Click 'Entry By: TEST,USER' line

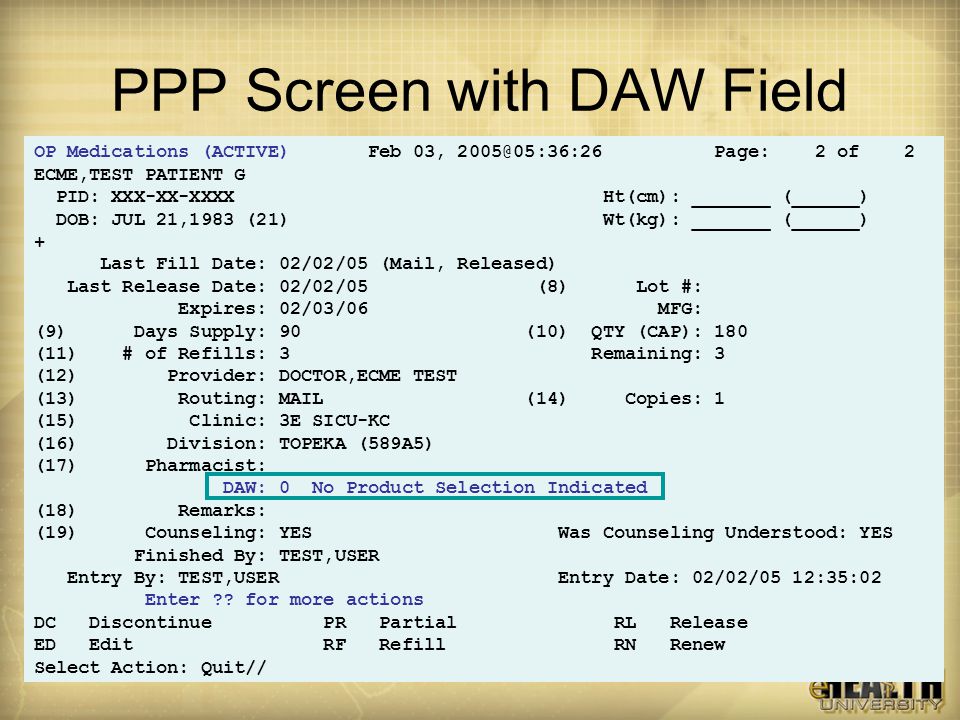tap(173, 577)
